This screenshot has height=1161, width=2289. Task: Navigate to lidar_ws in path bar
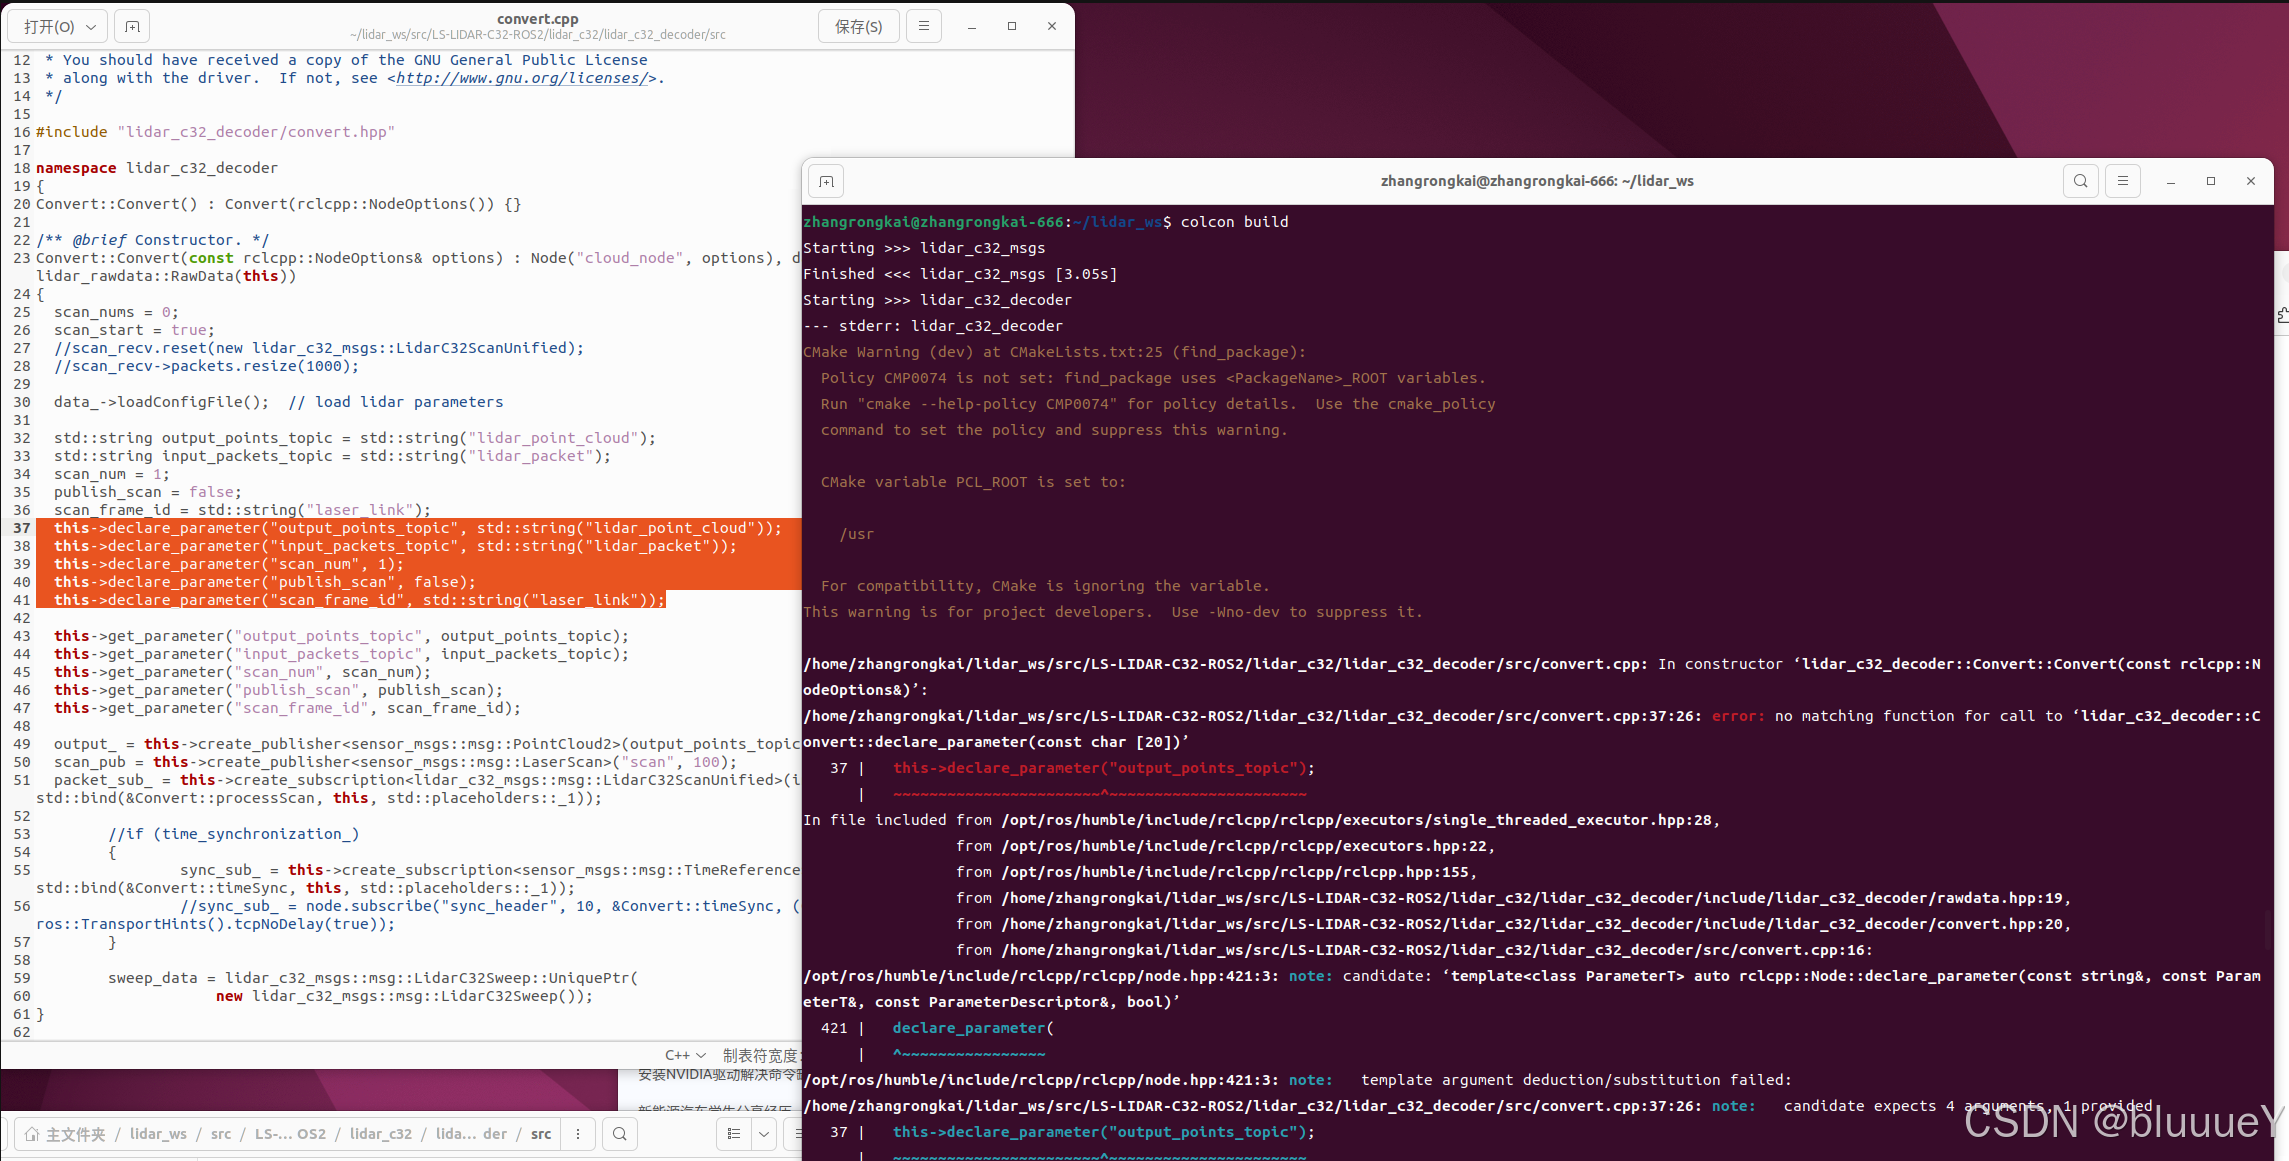(158, 1134)
